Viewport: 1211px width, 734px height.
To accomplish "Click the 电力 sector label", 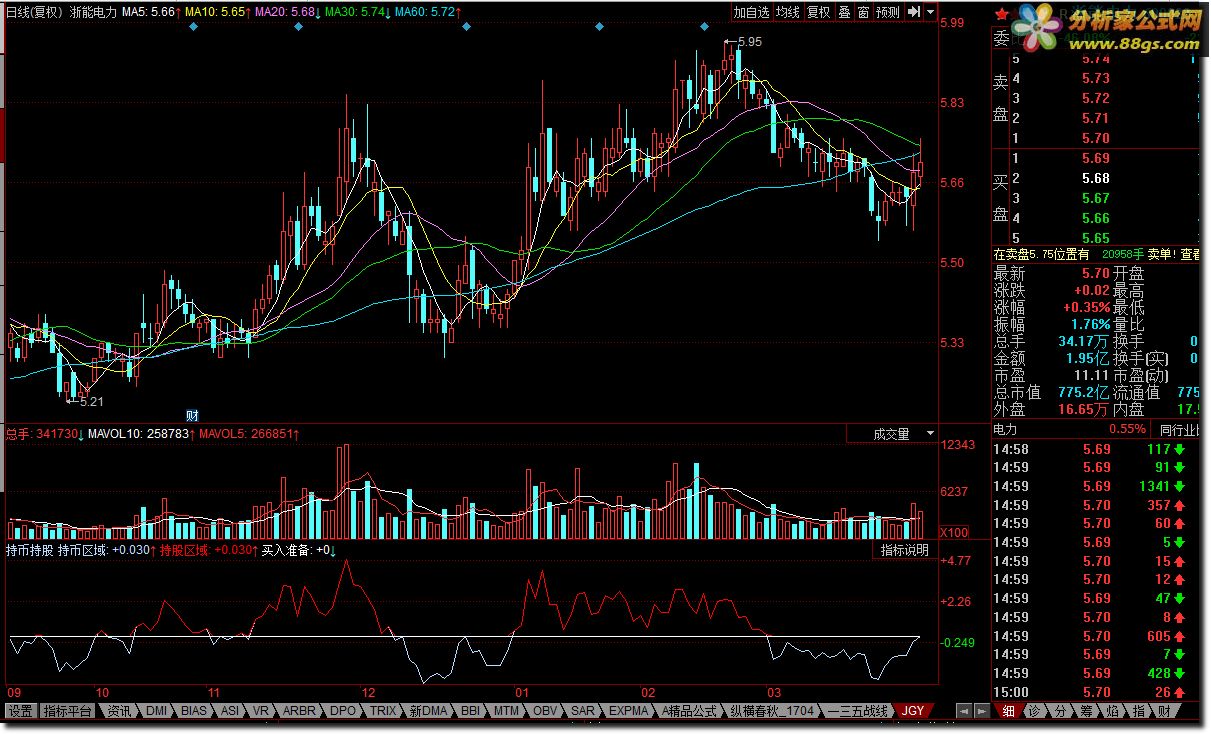I will 1005,429.
